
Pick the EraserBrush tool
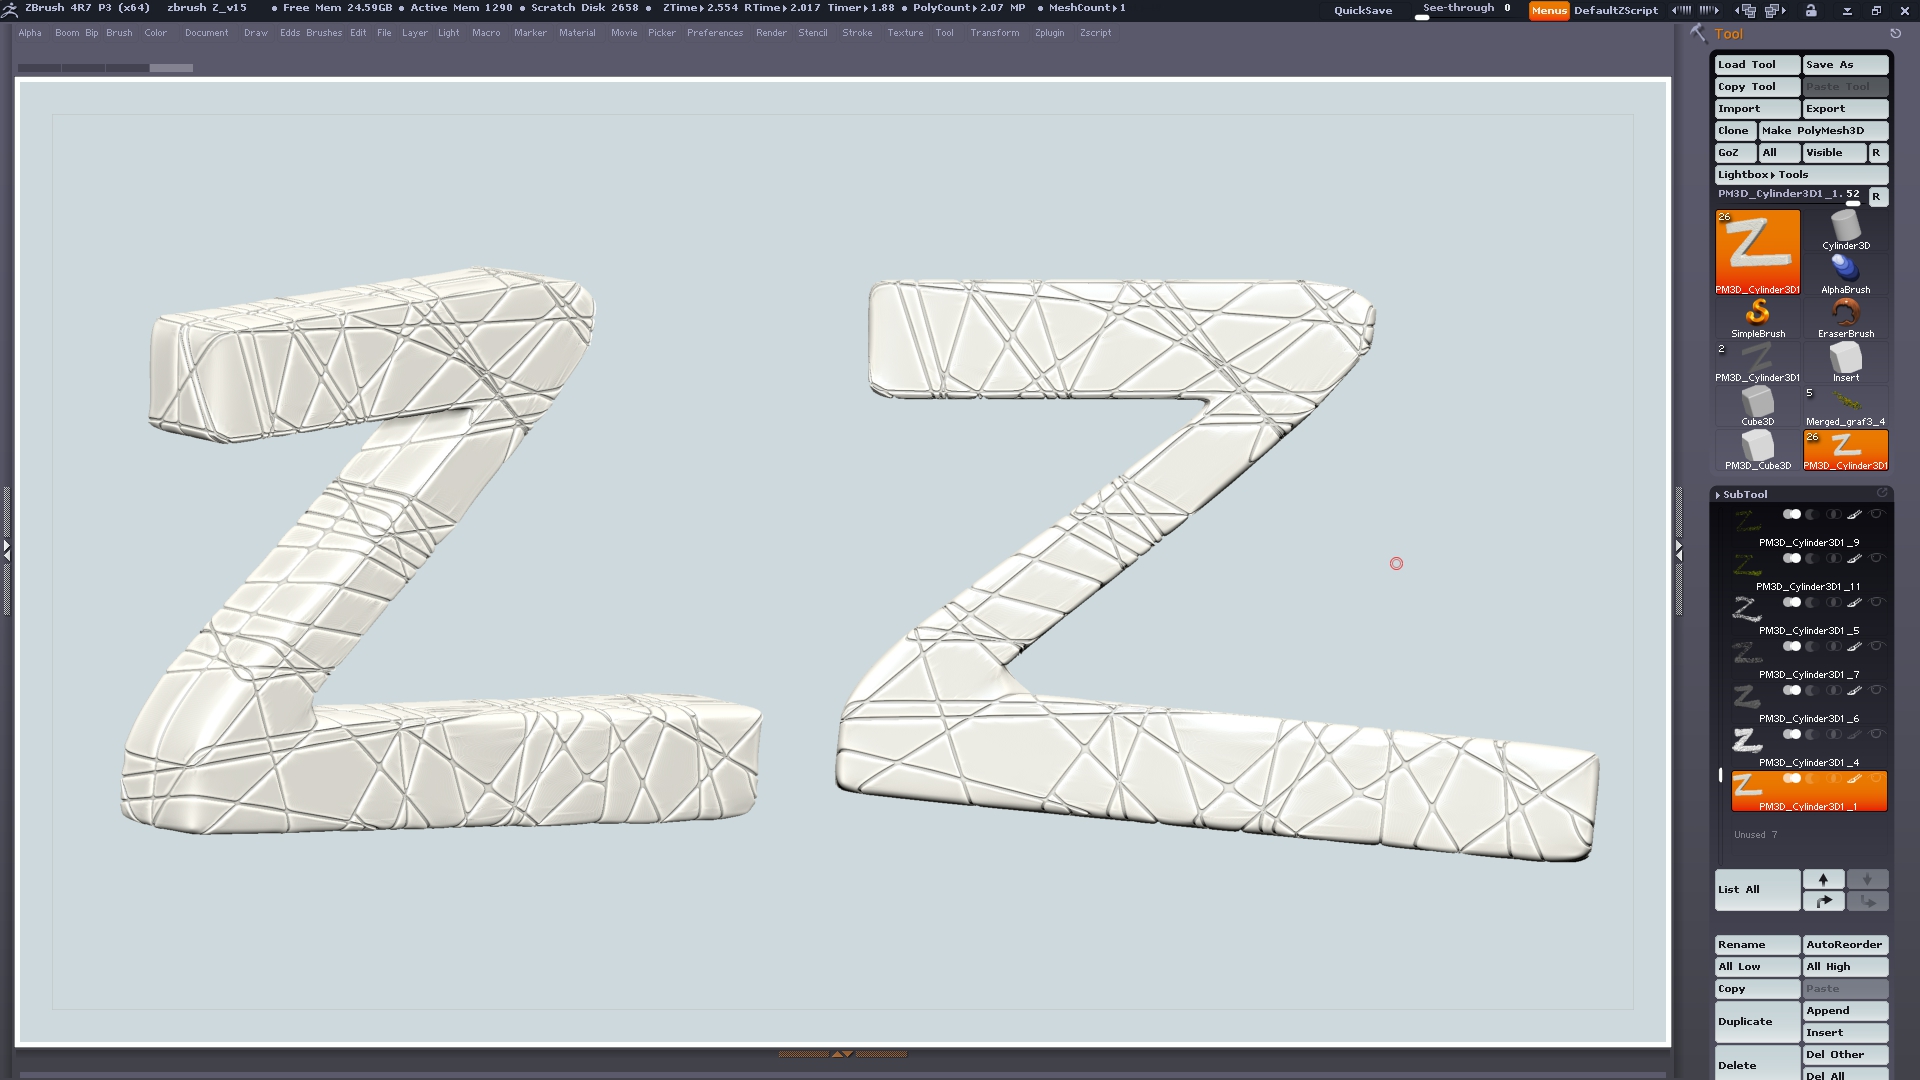[1845, 315]
